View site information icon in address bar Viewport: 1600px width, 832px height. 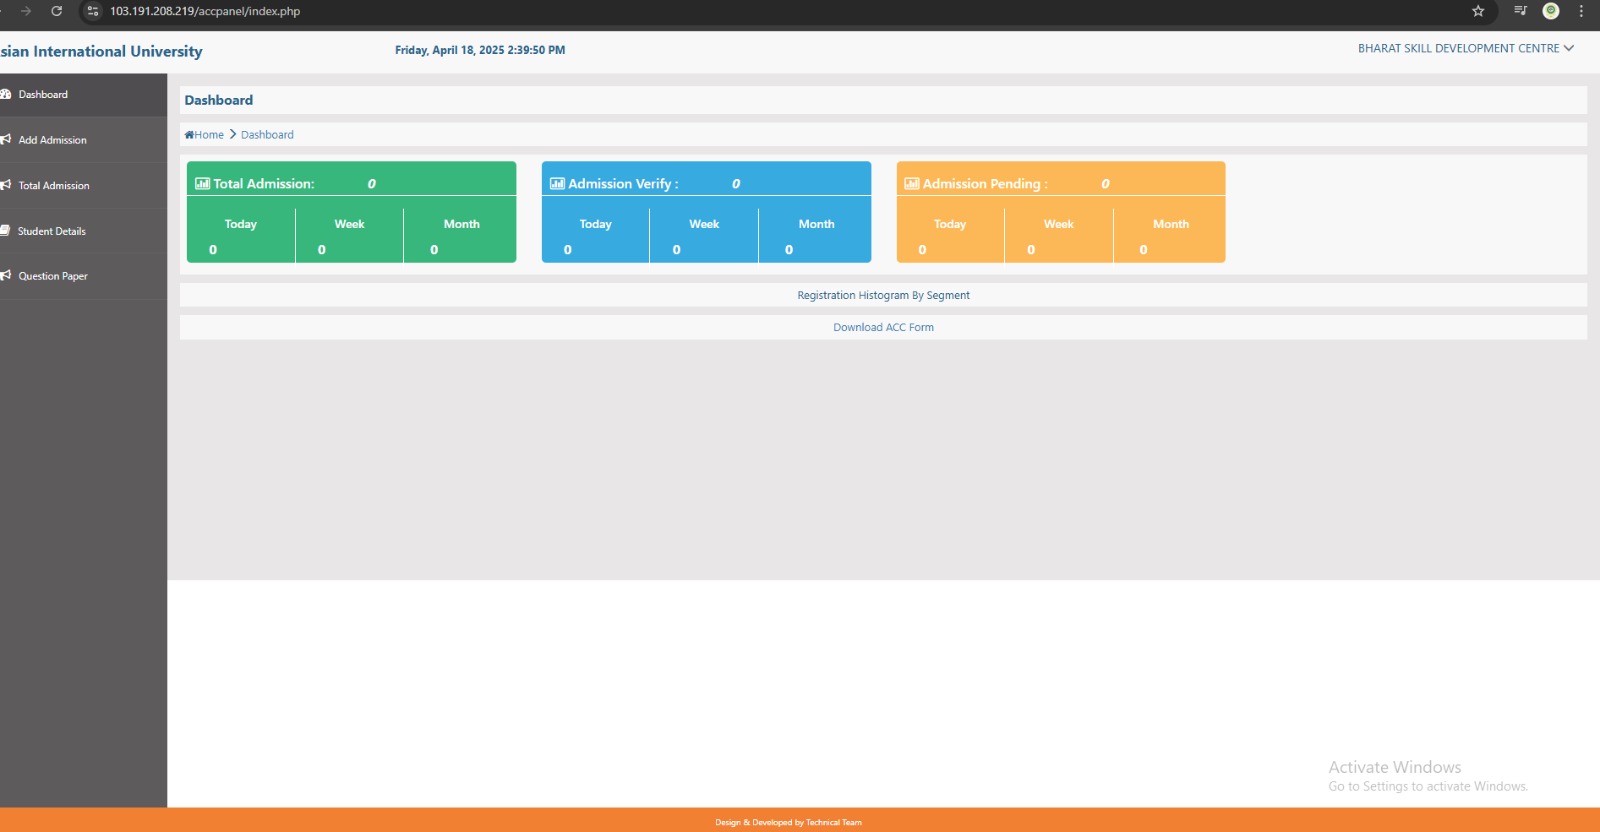93,11
